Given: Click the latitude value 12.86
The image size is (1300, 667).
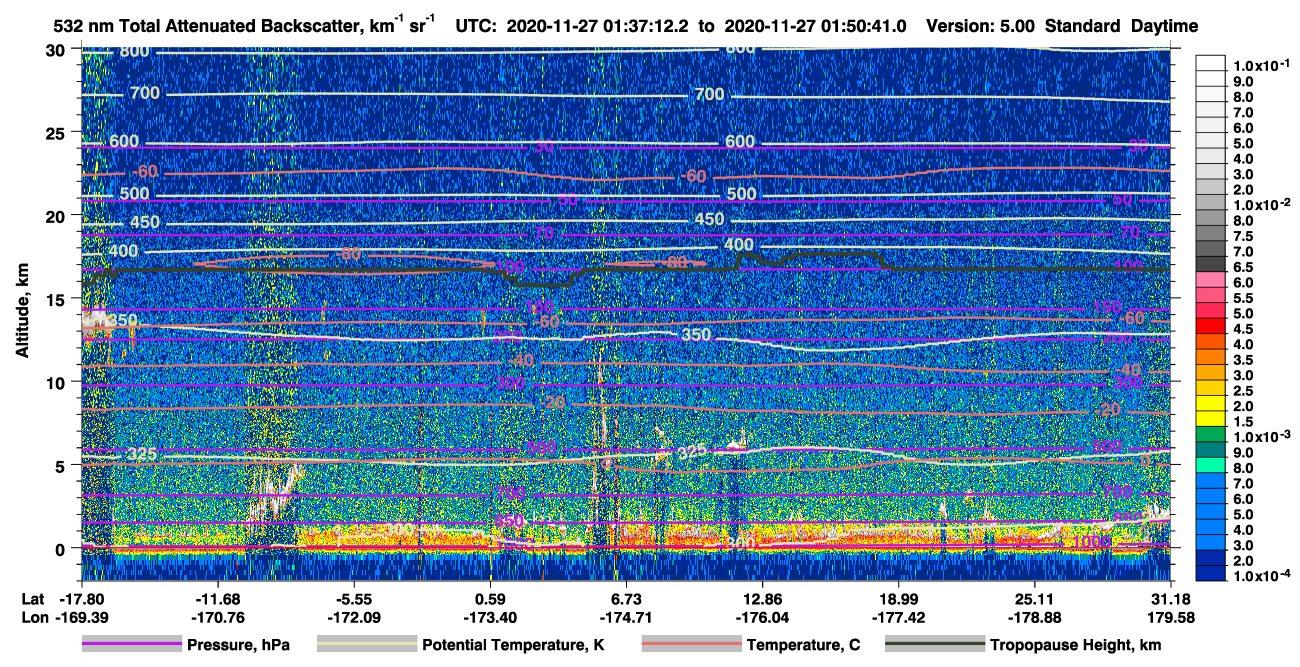Looking at the screenshot, I should [x=763, y=598].
